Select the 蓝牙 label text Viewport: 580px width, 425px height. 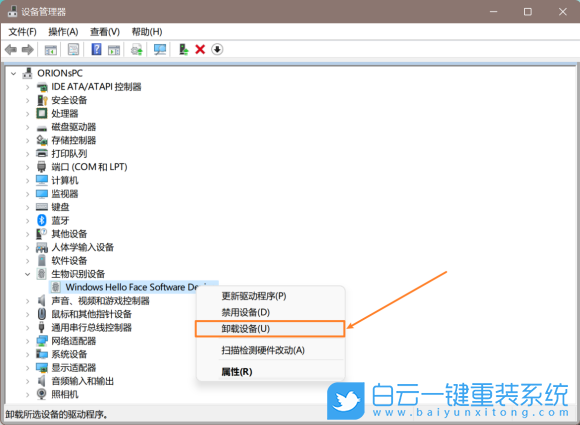point(60,220)
